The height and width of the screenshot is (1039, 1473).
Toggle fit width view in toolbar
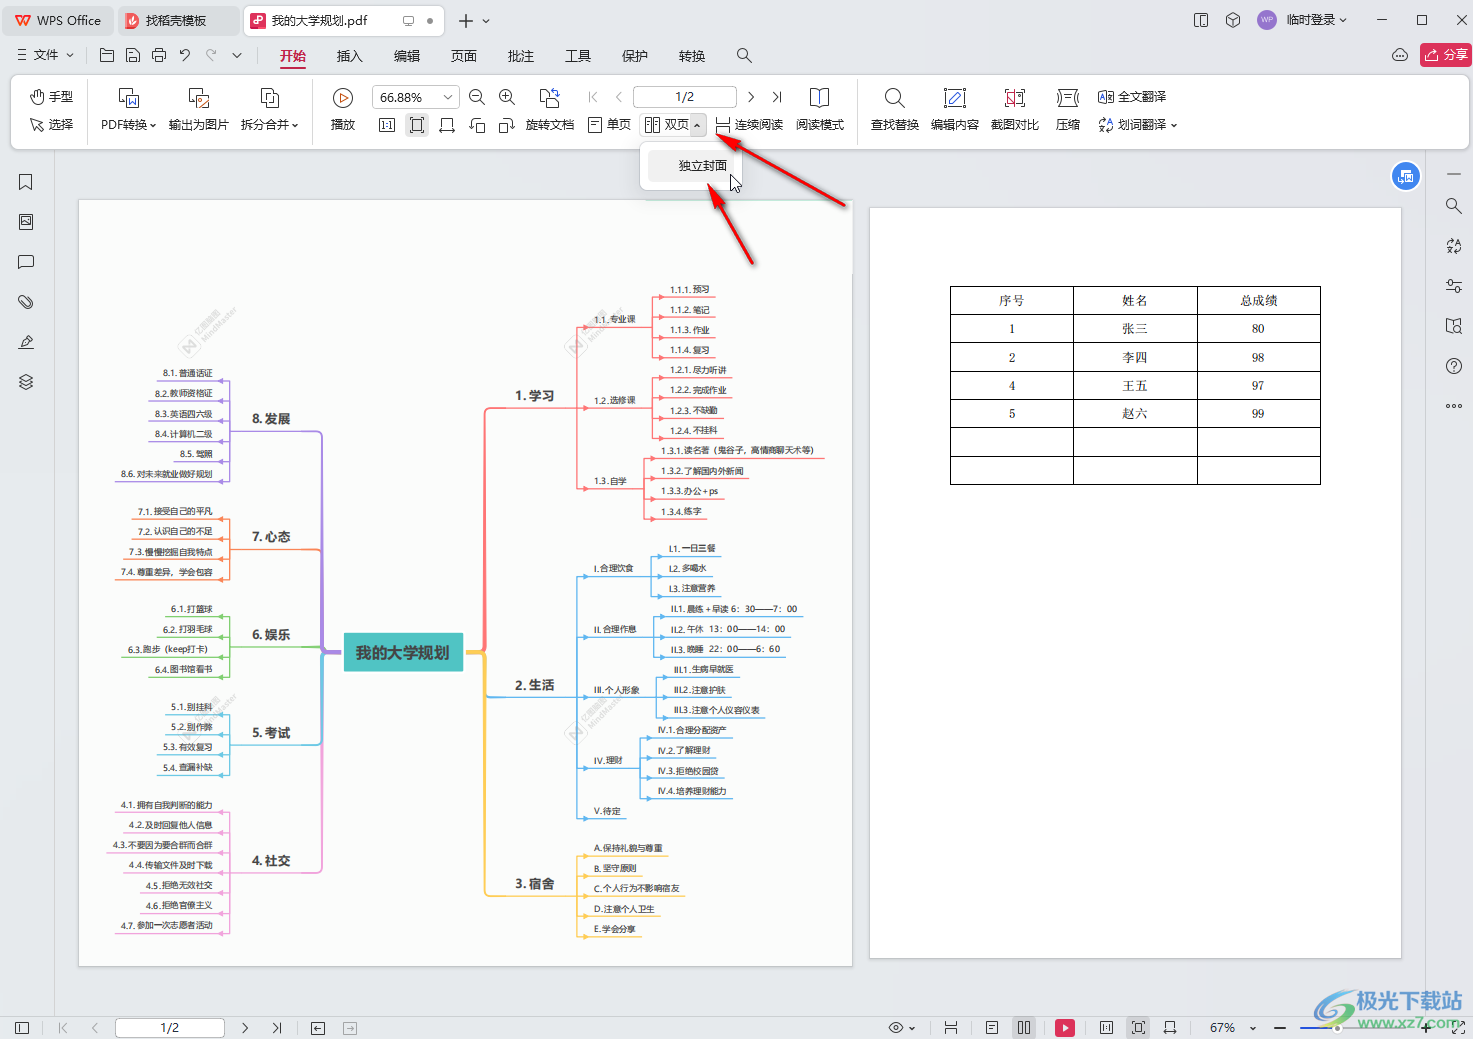click(x=447, y=125)
